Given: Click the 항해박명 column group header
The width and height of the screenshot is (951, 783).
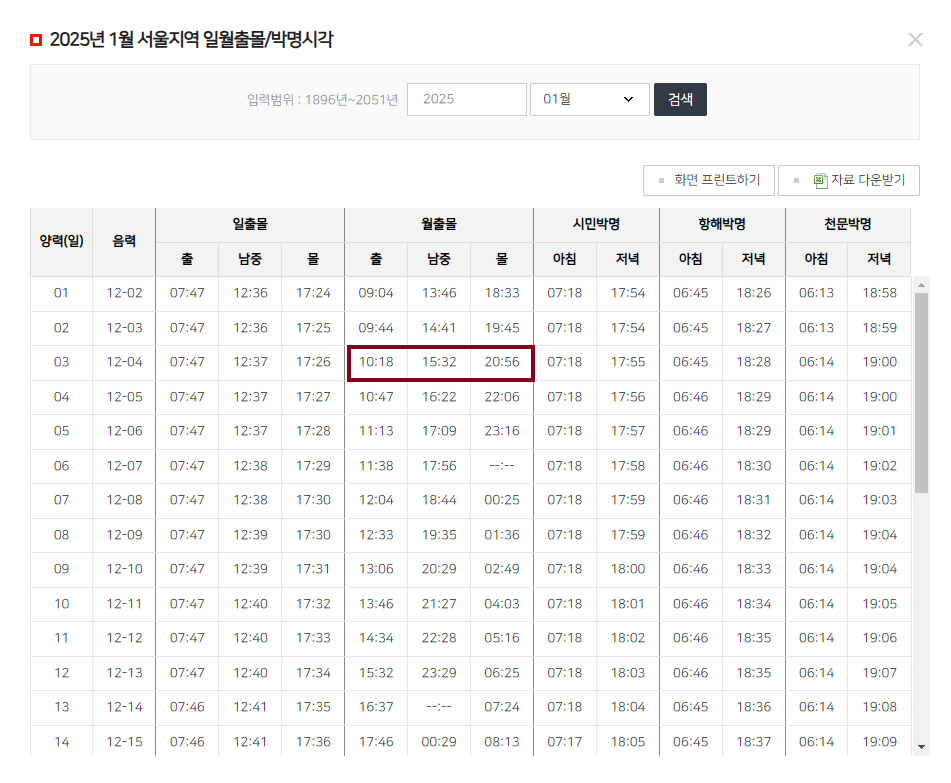Looking at the screenshot, I should click(722, 224).
